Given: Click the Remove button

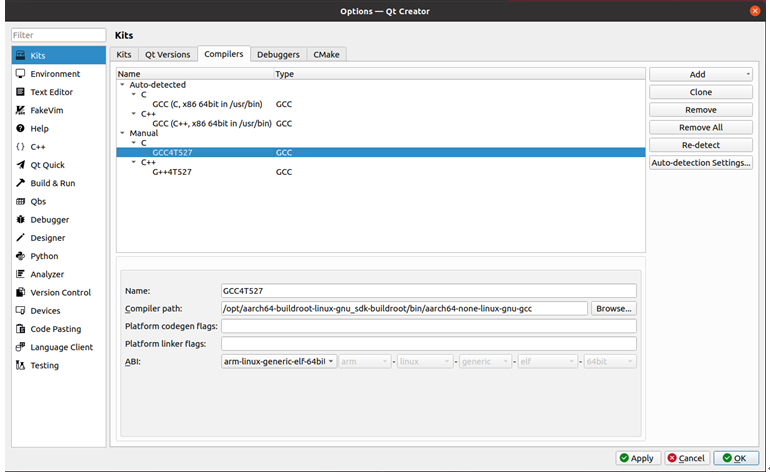Looking at the screenshot, I should point(701,110).
